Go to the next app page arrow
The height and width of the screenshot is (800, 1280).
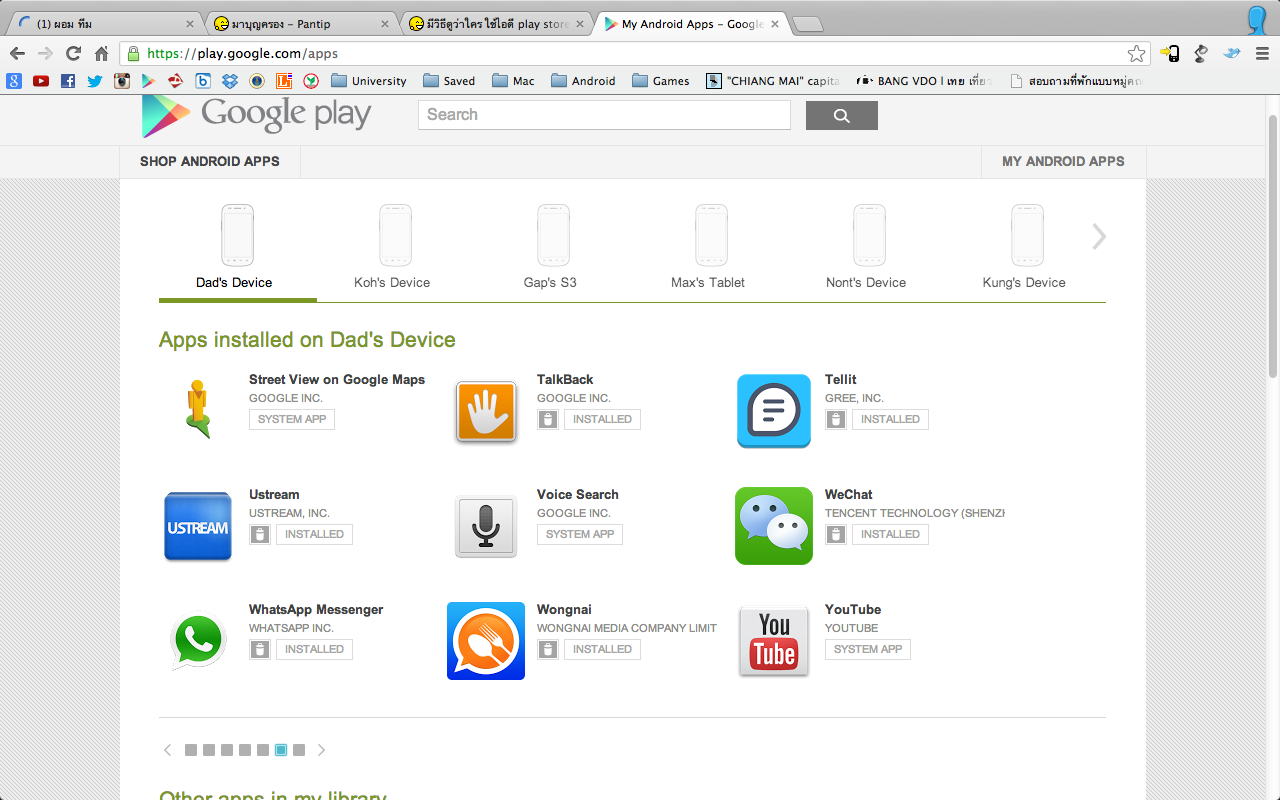pos(321,750)
